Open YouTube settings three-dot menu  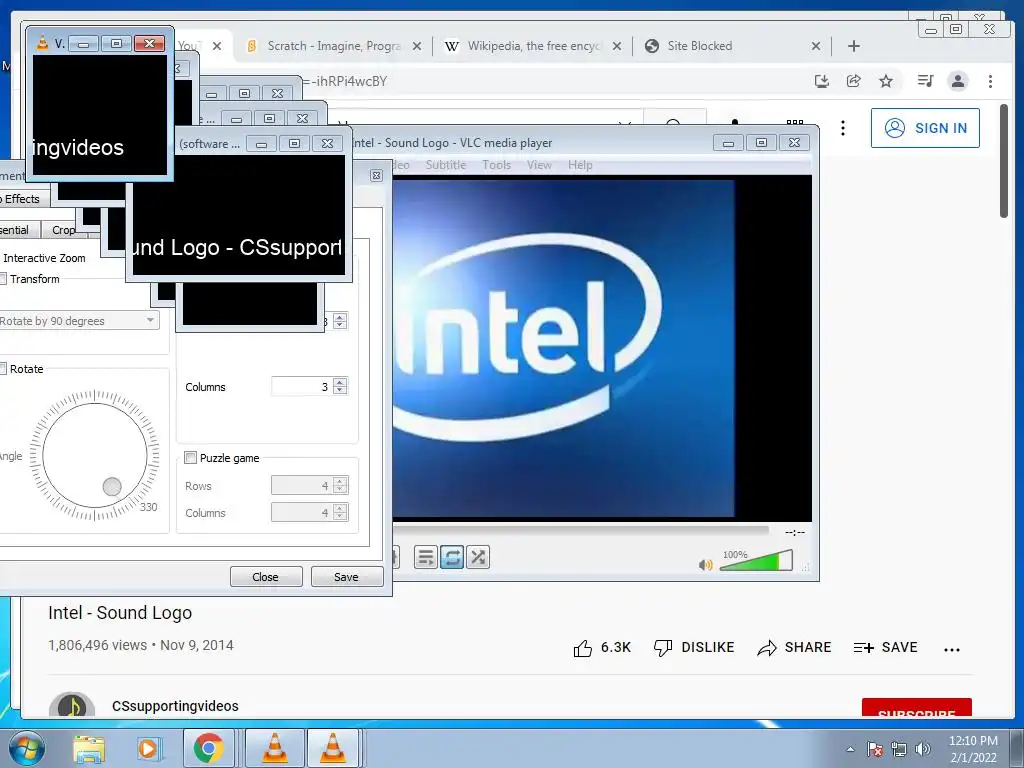(842, 128)
